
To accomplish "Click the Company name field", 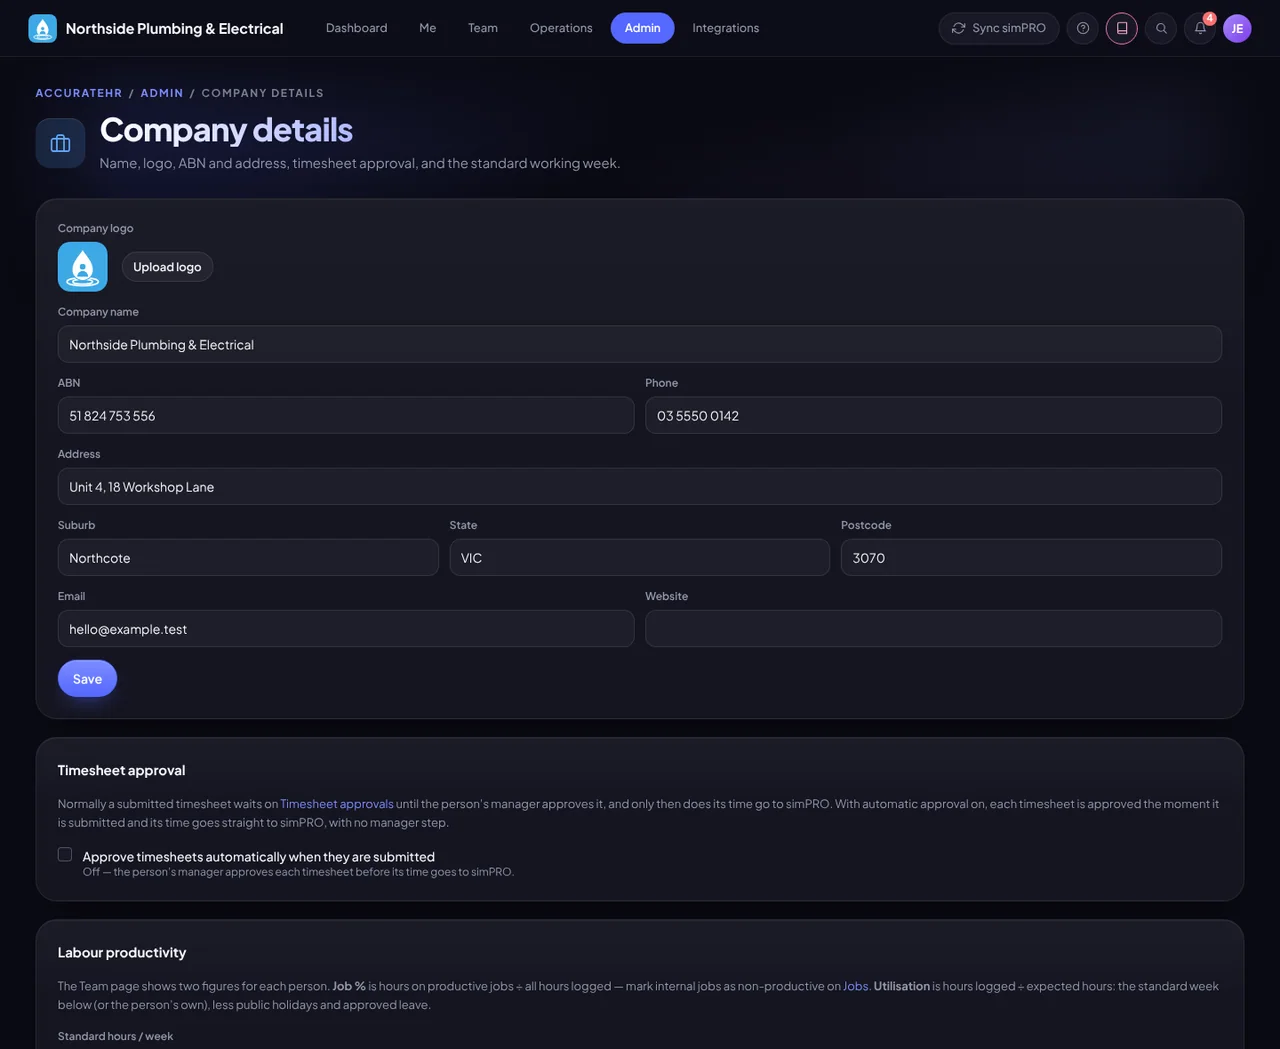I will pos(640,344).
